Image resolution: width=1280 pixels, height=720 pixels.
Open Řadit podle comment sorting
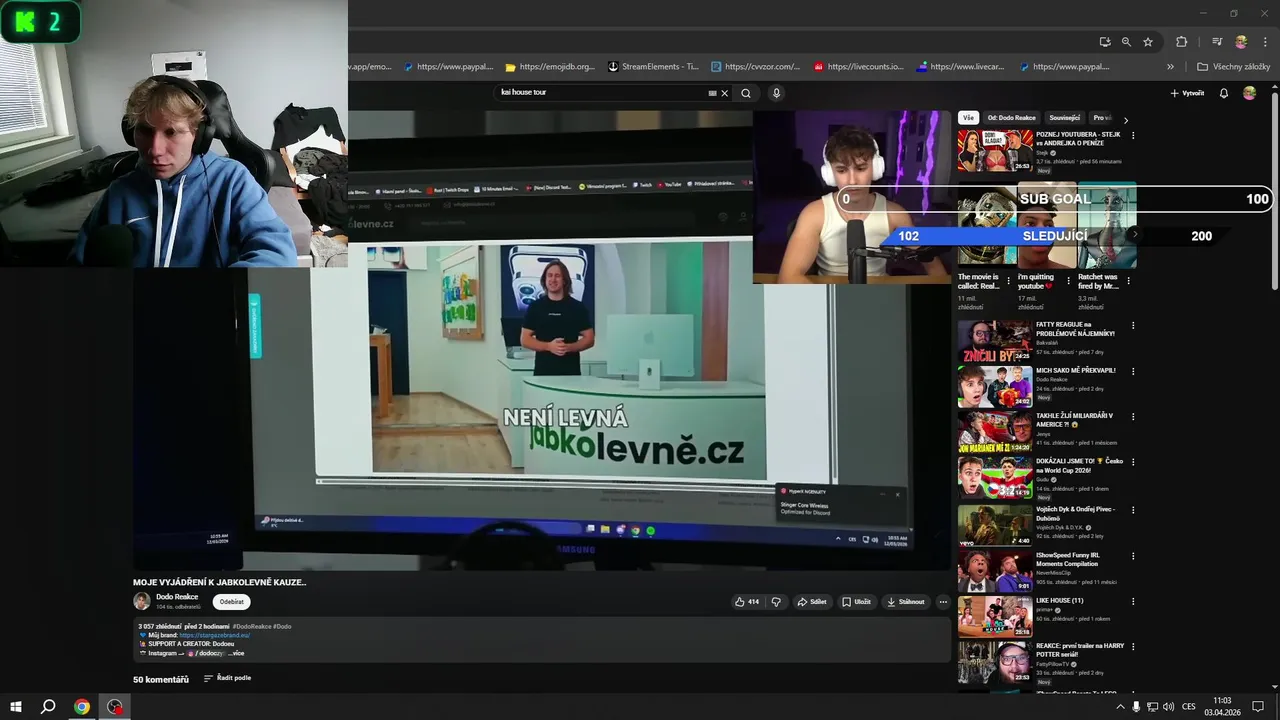click(227, 678)
